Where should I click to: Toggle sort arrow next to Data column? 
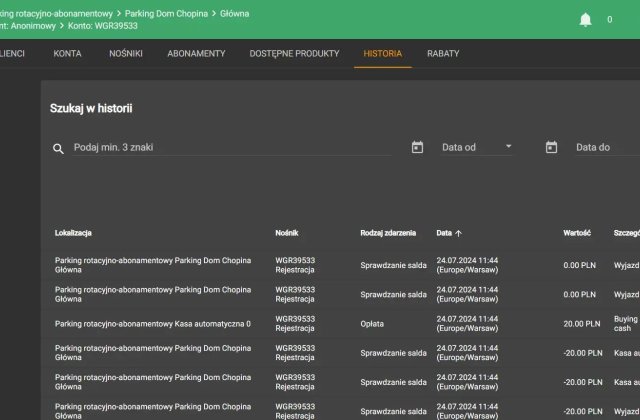point(459,233)
